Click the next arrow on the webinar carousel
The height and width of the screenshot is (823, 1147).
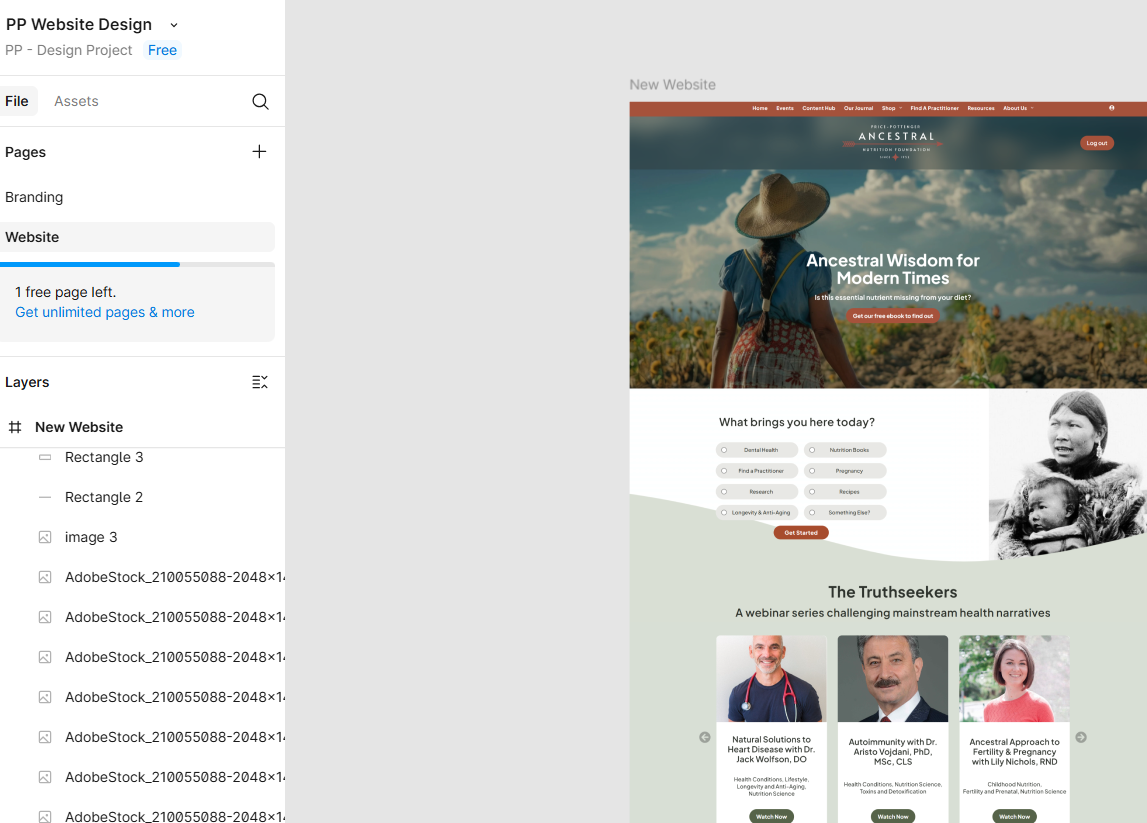point(1081,737)
